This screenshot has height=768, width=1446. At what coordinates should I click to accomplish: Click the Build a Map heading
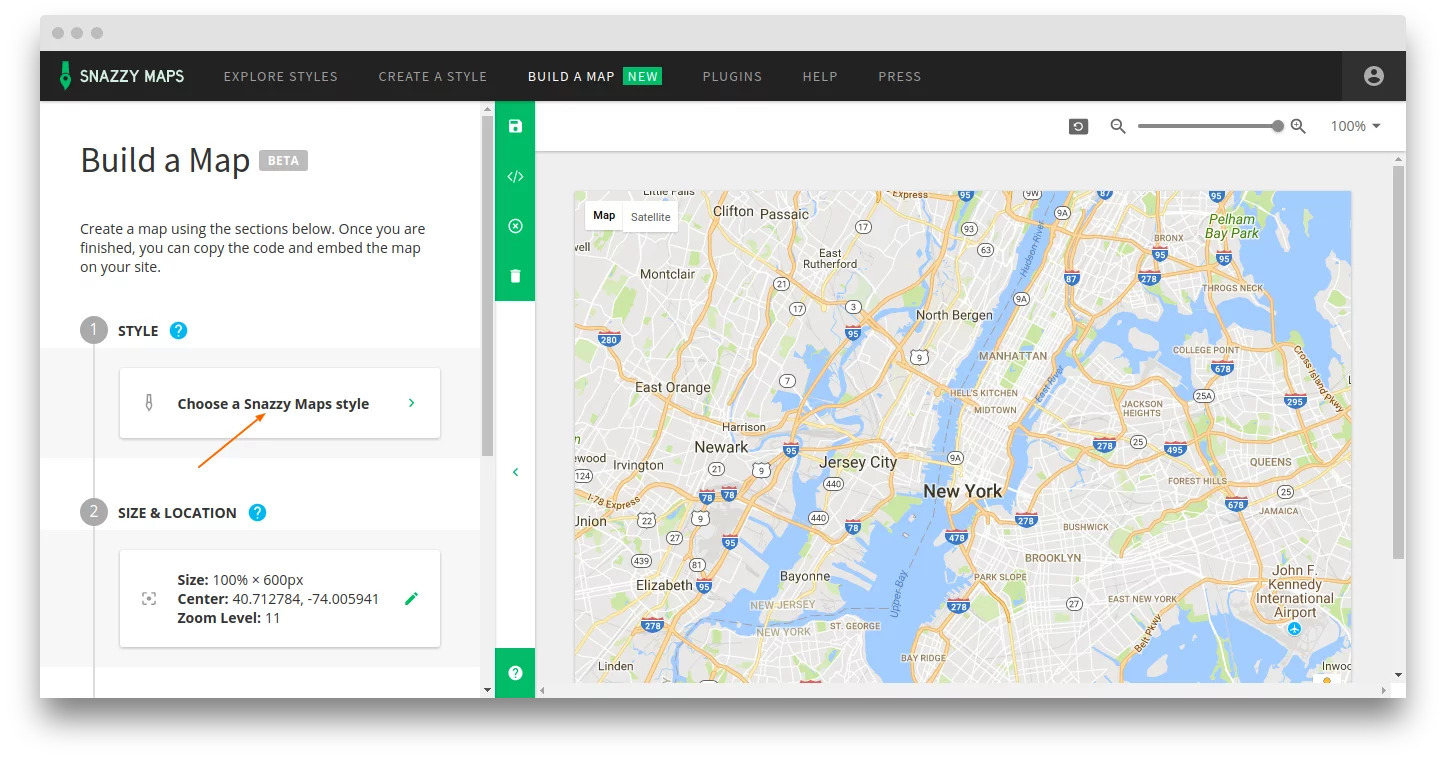tap(165, 160)
